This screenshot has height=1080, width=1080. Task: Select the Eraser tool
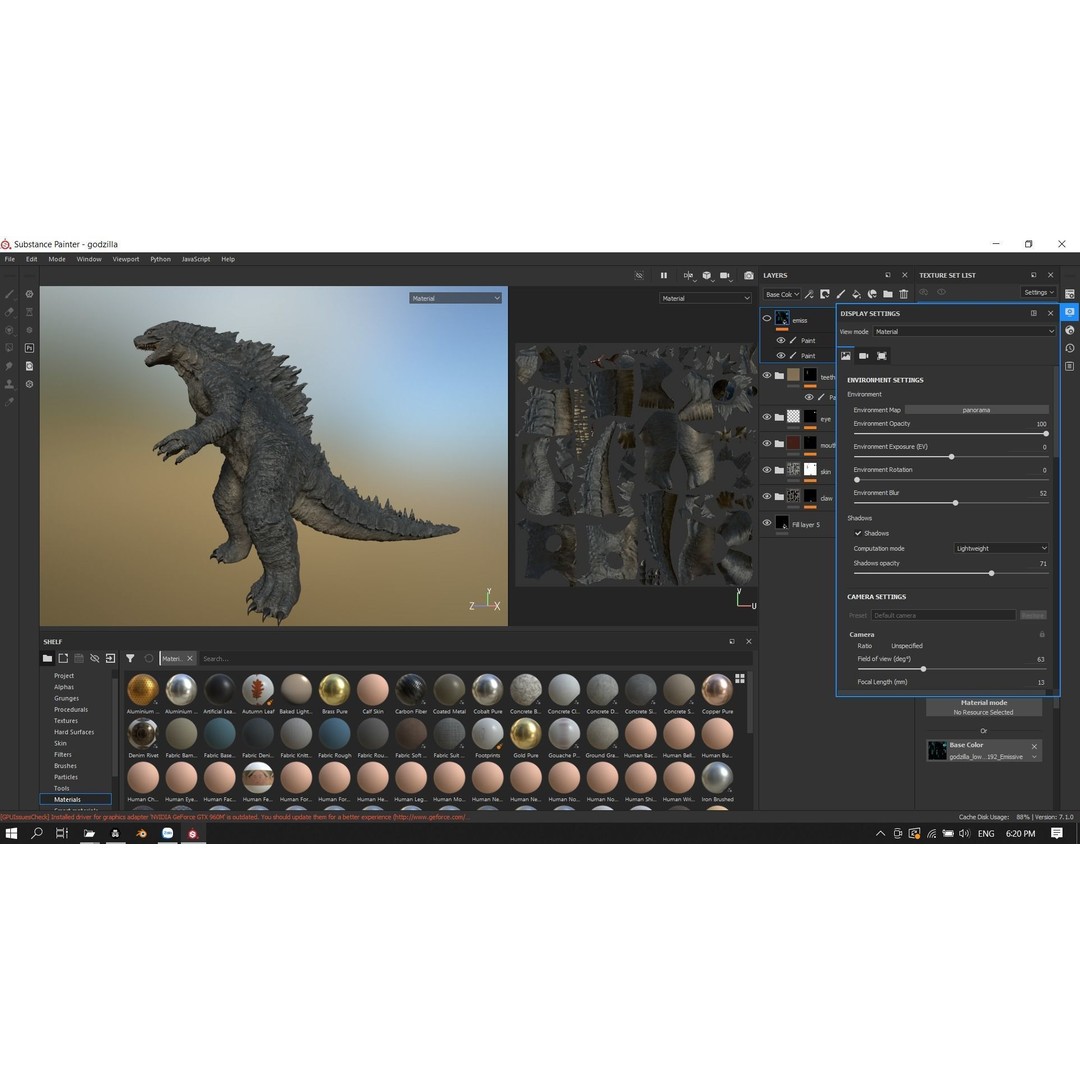tap(10, 312)
